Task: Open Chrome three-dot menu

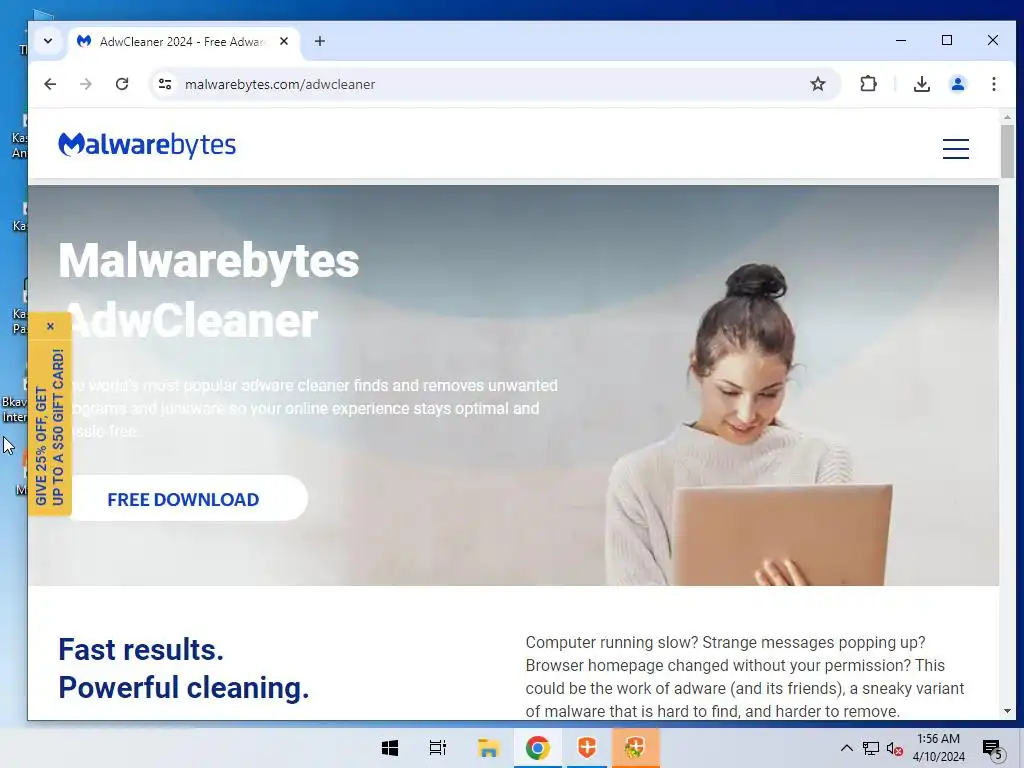Action: [993, 84]
